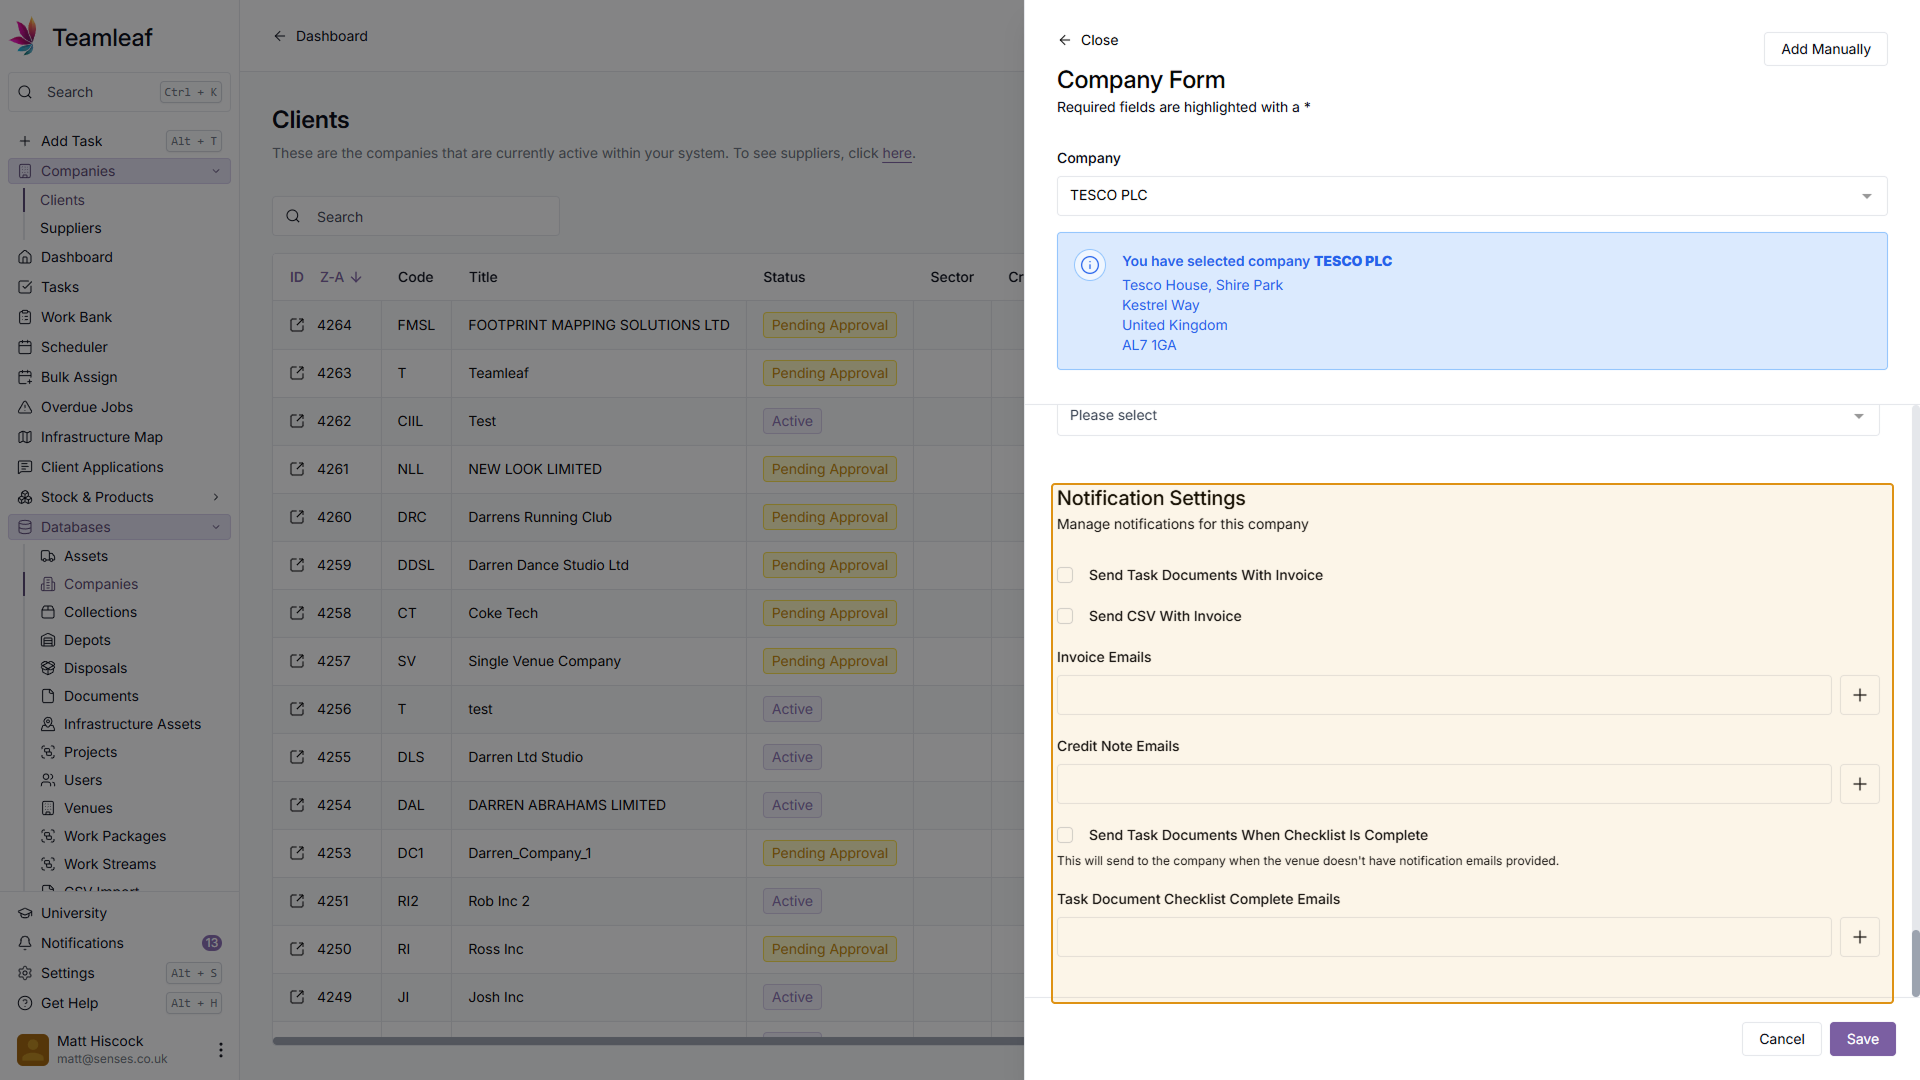Click Infrastructure Map sidebar icon
The image size is (1920, 1080).
coord(25,437)
